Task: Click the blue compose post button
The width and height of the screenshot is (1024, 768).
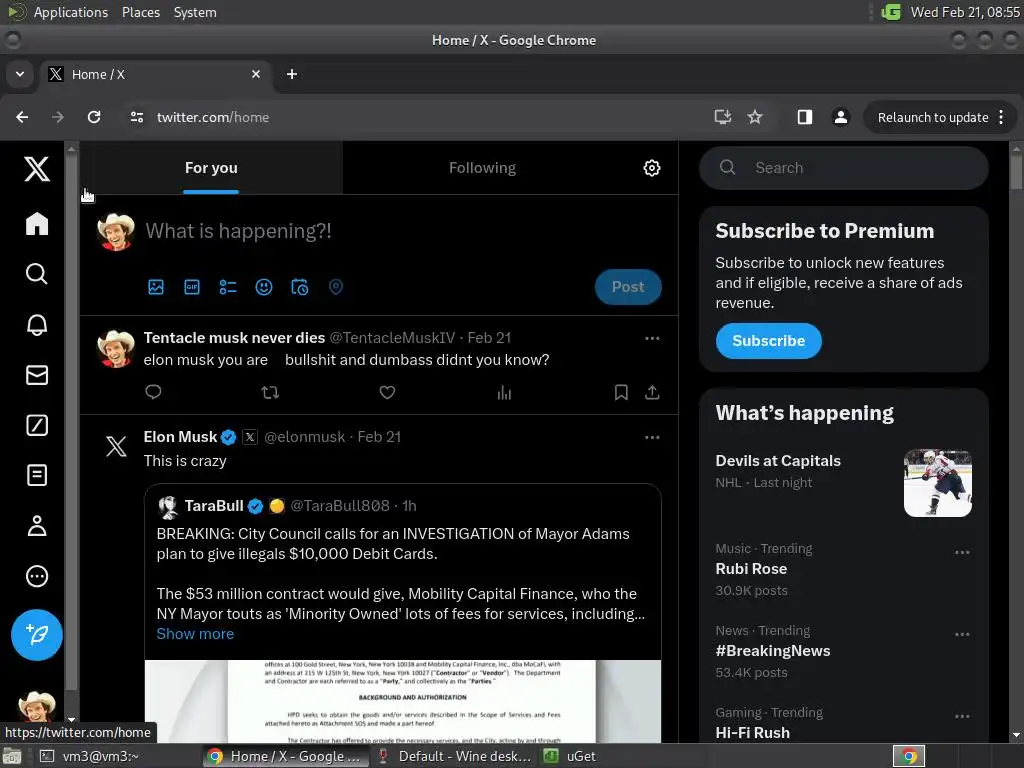Action: [37, 635]
